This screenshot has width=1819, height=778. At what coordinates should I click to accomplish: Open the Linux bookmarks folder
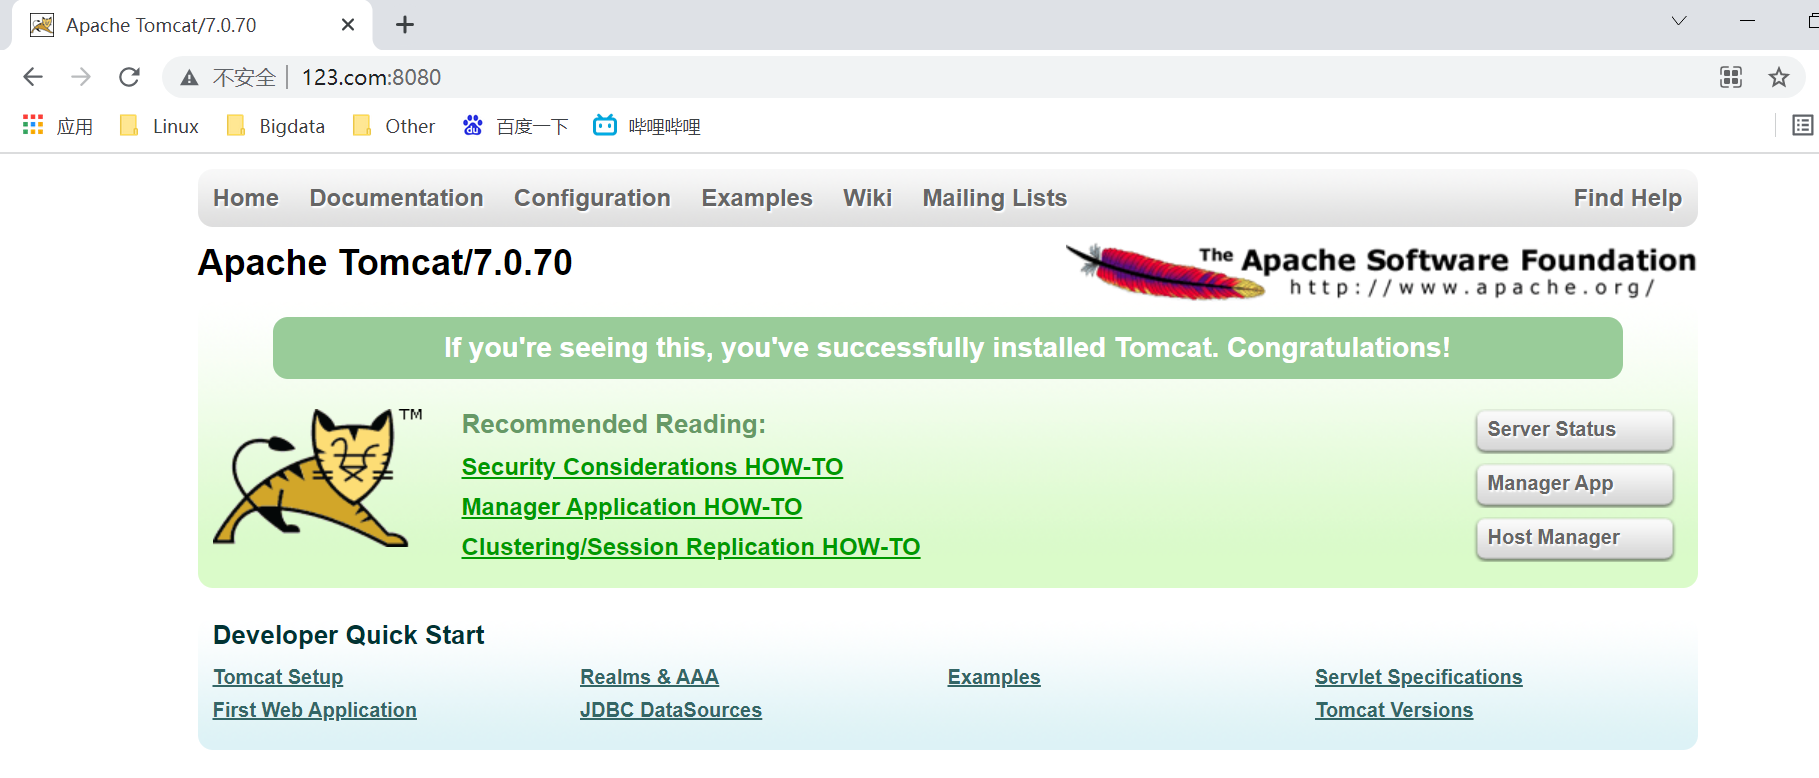pyautogui.click(x=160, y=126)
